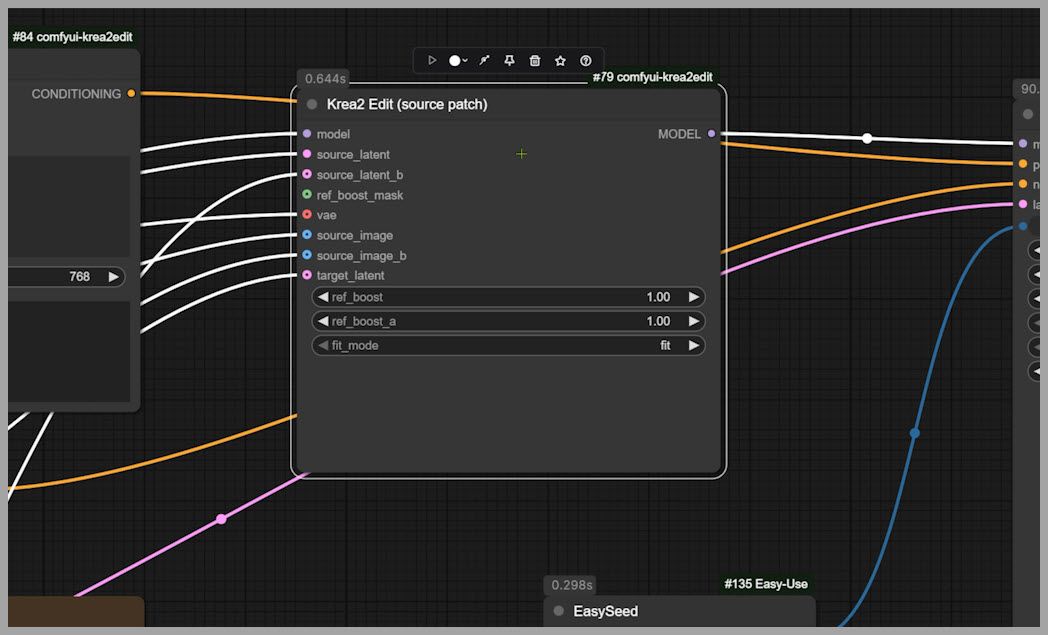Click the #79 comfyui-krea2edit badge

[652, 77]
